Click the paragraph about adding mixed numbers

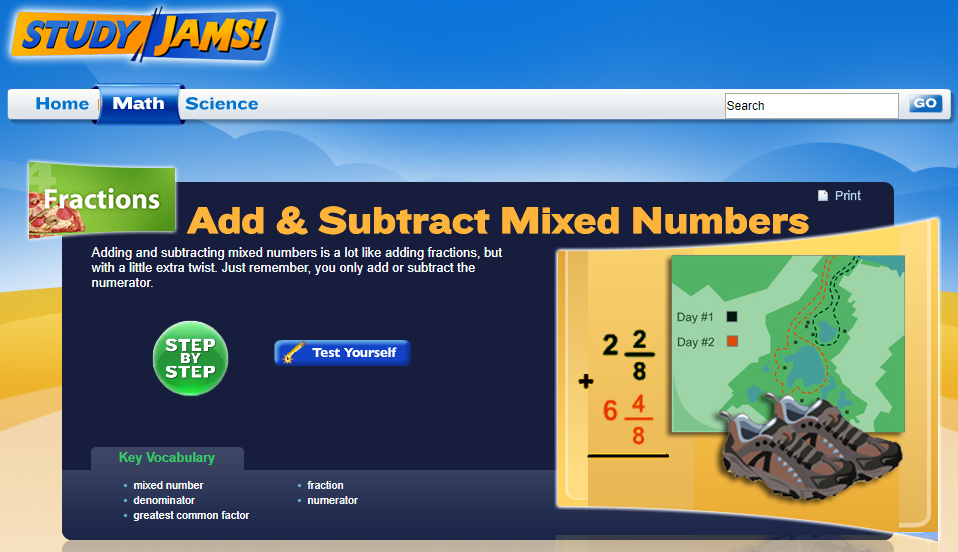coord(296,268)
